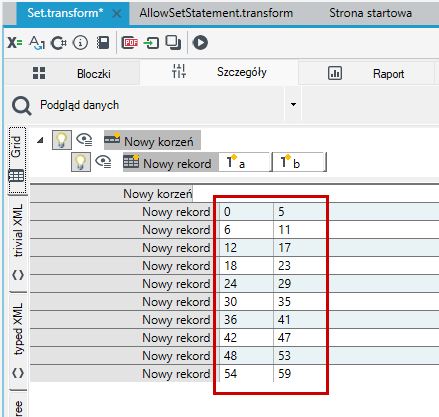Click the X= variables toolbar icon
Viewport: 439px width, 417px height.
(15, 42)
